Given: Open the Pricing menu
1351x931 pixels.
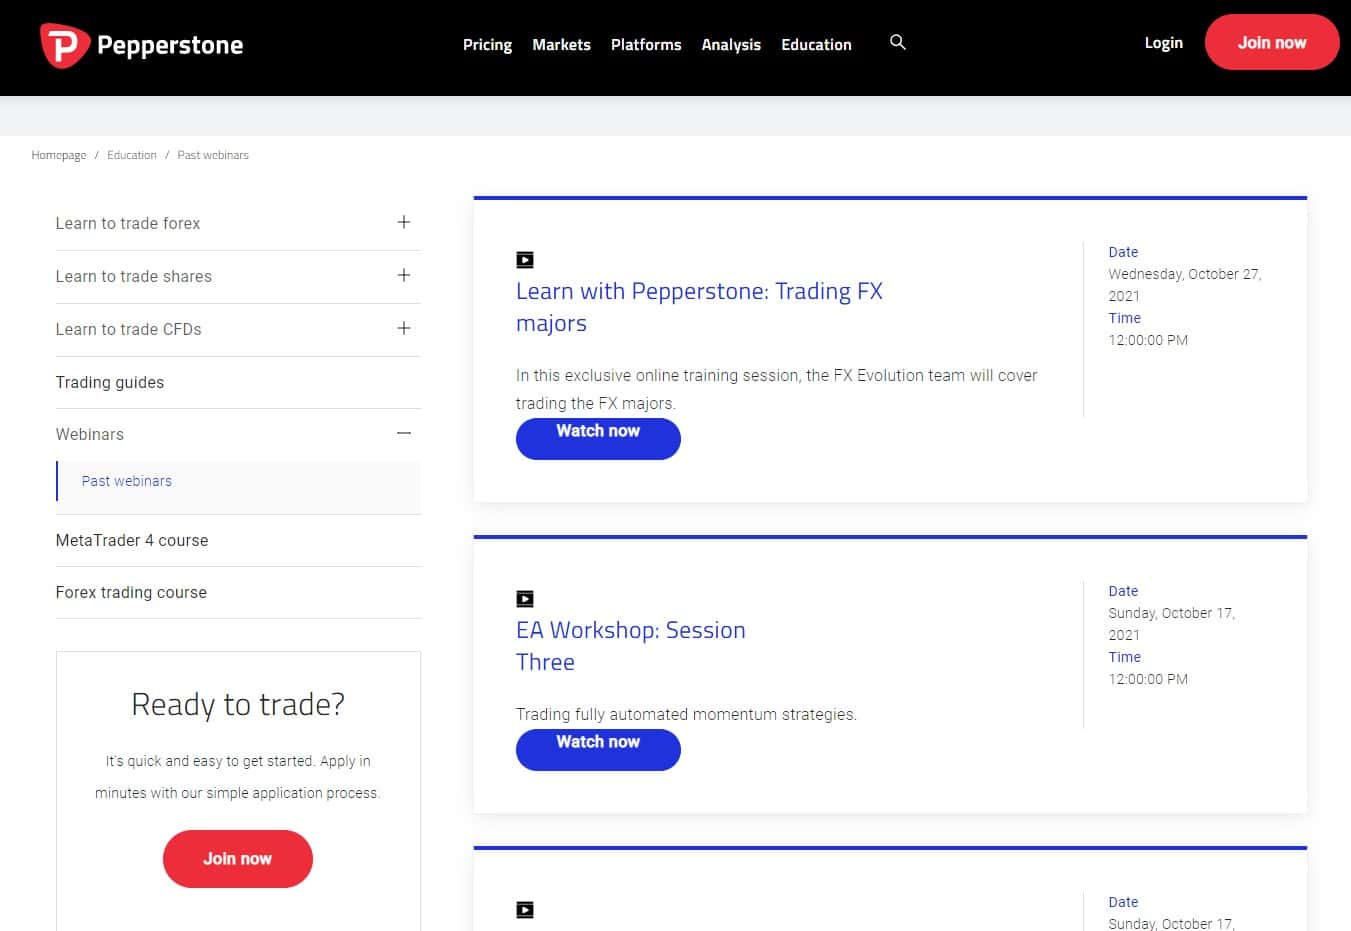Looking at the screenshot, I should pyautogui.click(x=487, y=45).
